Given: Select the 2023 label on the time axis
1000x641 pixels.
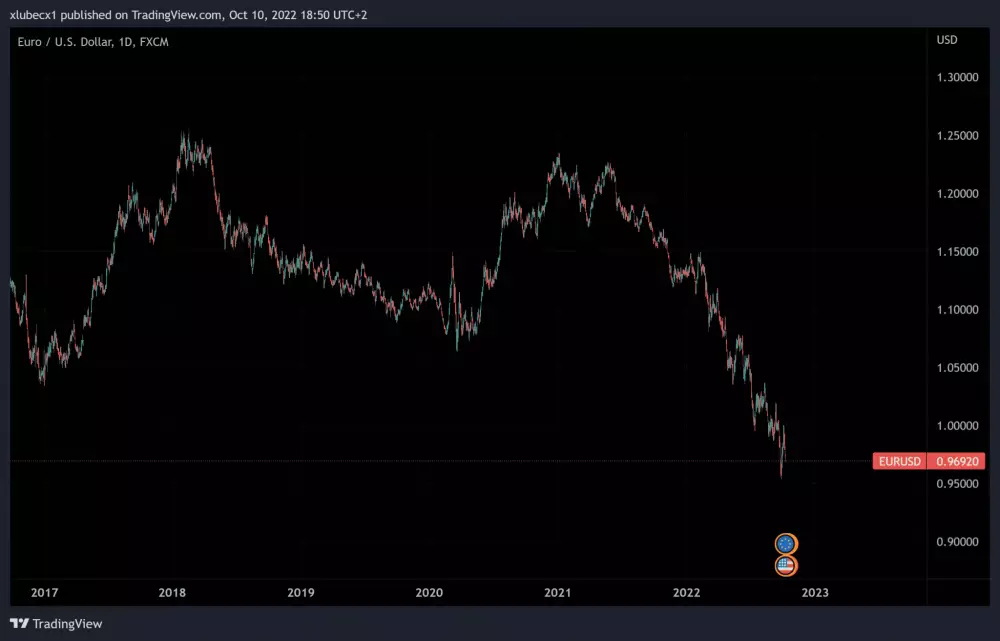Looking at the screenshot, I should (x=816, y=592).
